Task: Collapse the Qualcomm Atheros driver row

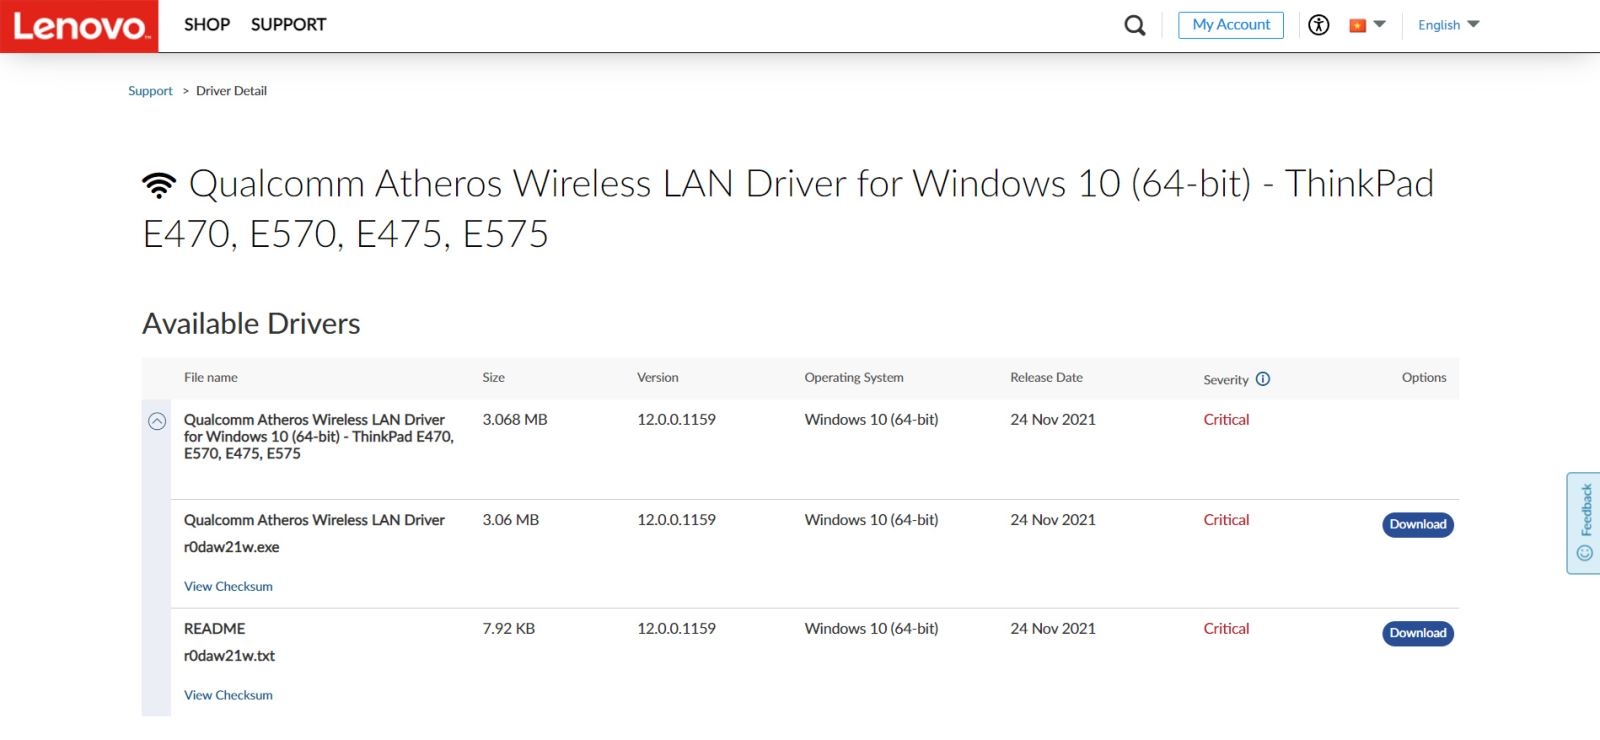Action: click(x=157, y=421)
